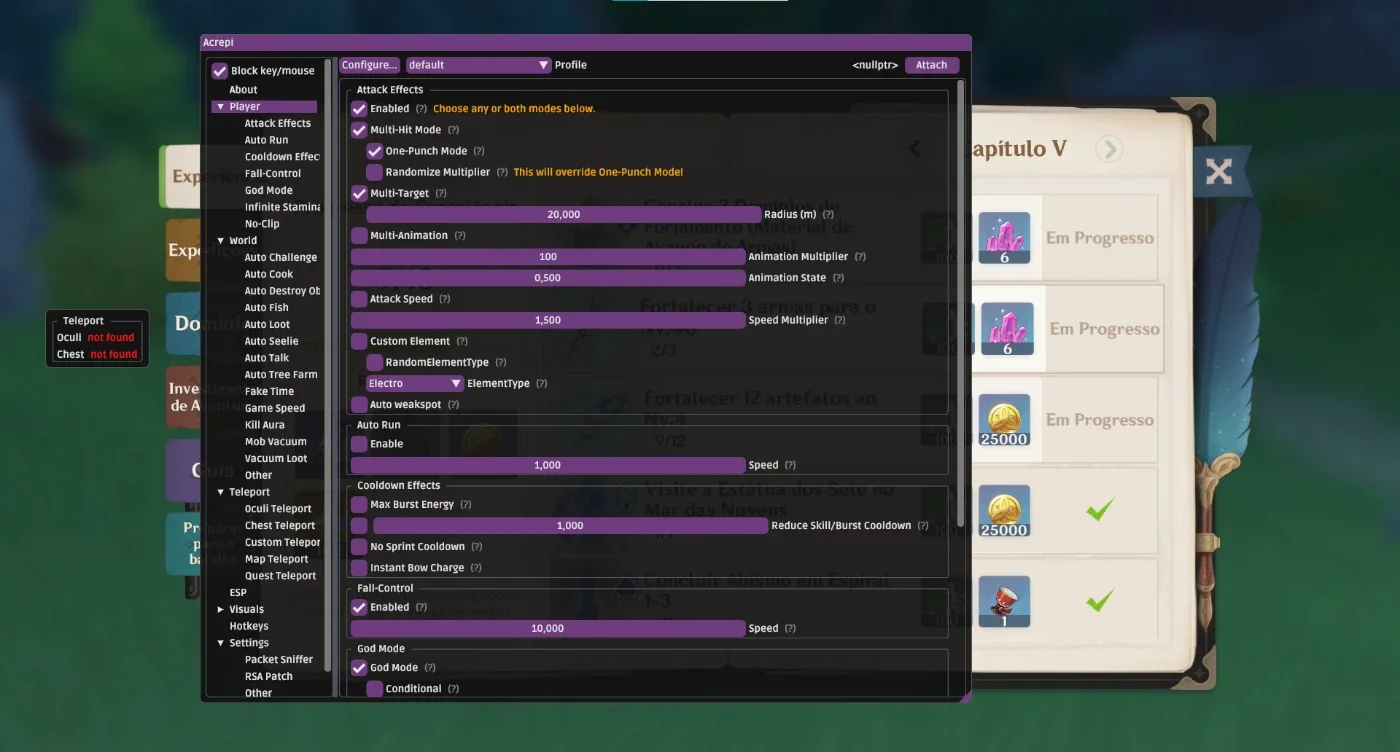Open the default profile dropdown
The width and height of the screenshot is (1400, 752).
pyautogui.click(x=478, y=65)
